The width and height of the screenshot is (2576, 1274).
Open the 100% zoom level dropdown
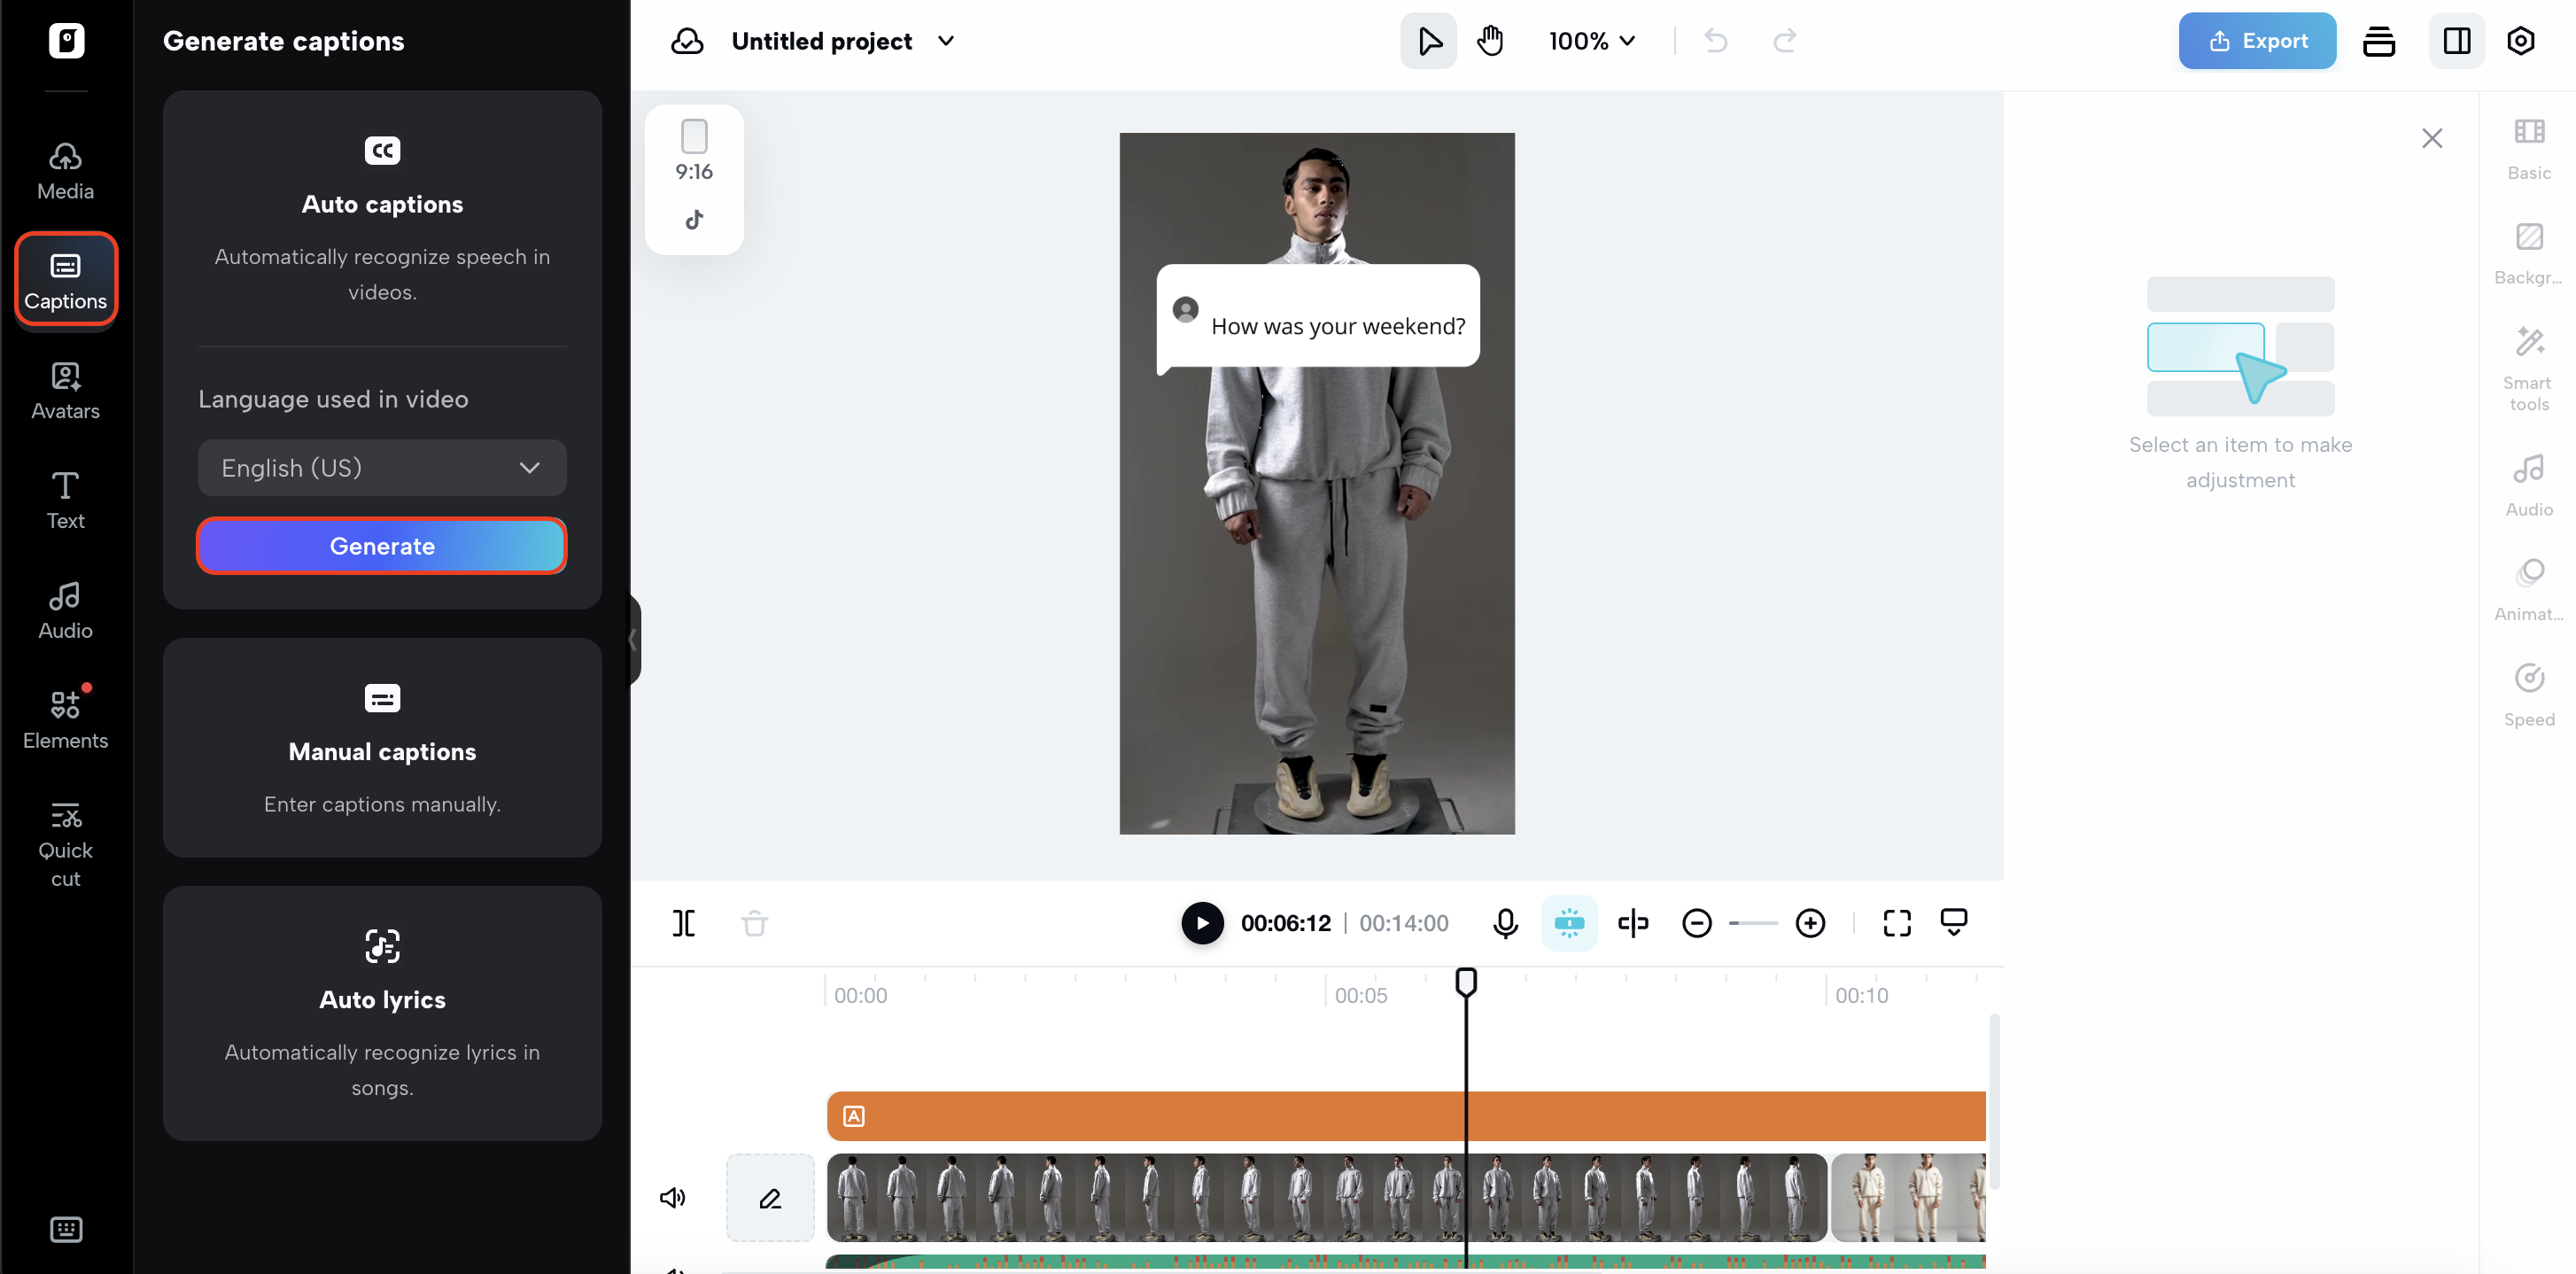tap(1591, 41)
